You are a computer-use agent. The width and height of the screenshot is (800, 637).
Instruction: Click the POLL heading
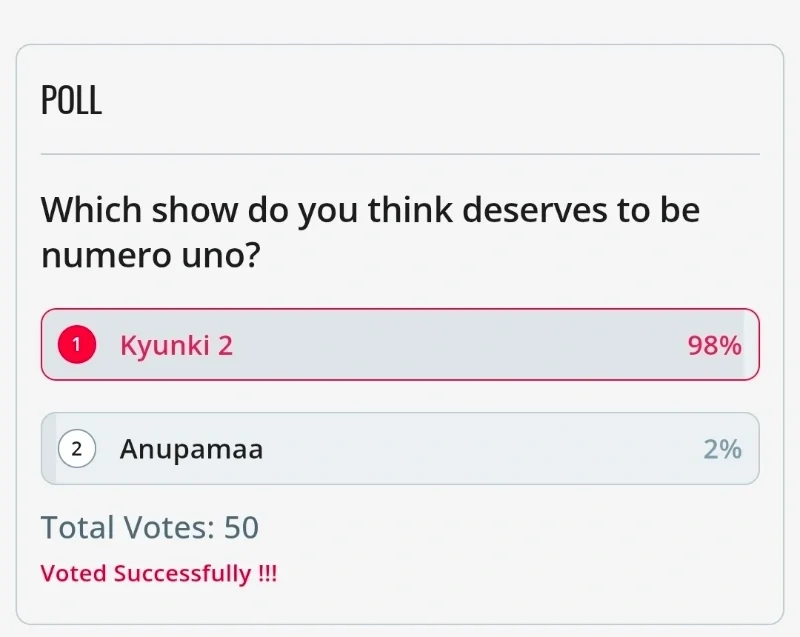tap(71, 100)
